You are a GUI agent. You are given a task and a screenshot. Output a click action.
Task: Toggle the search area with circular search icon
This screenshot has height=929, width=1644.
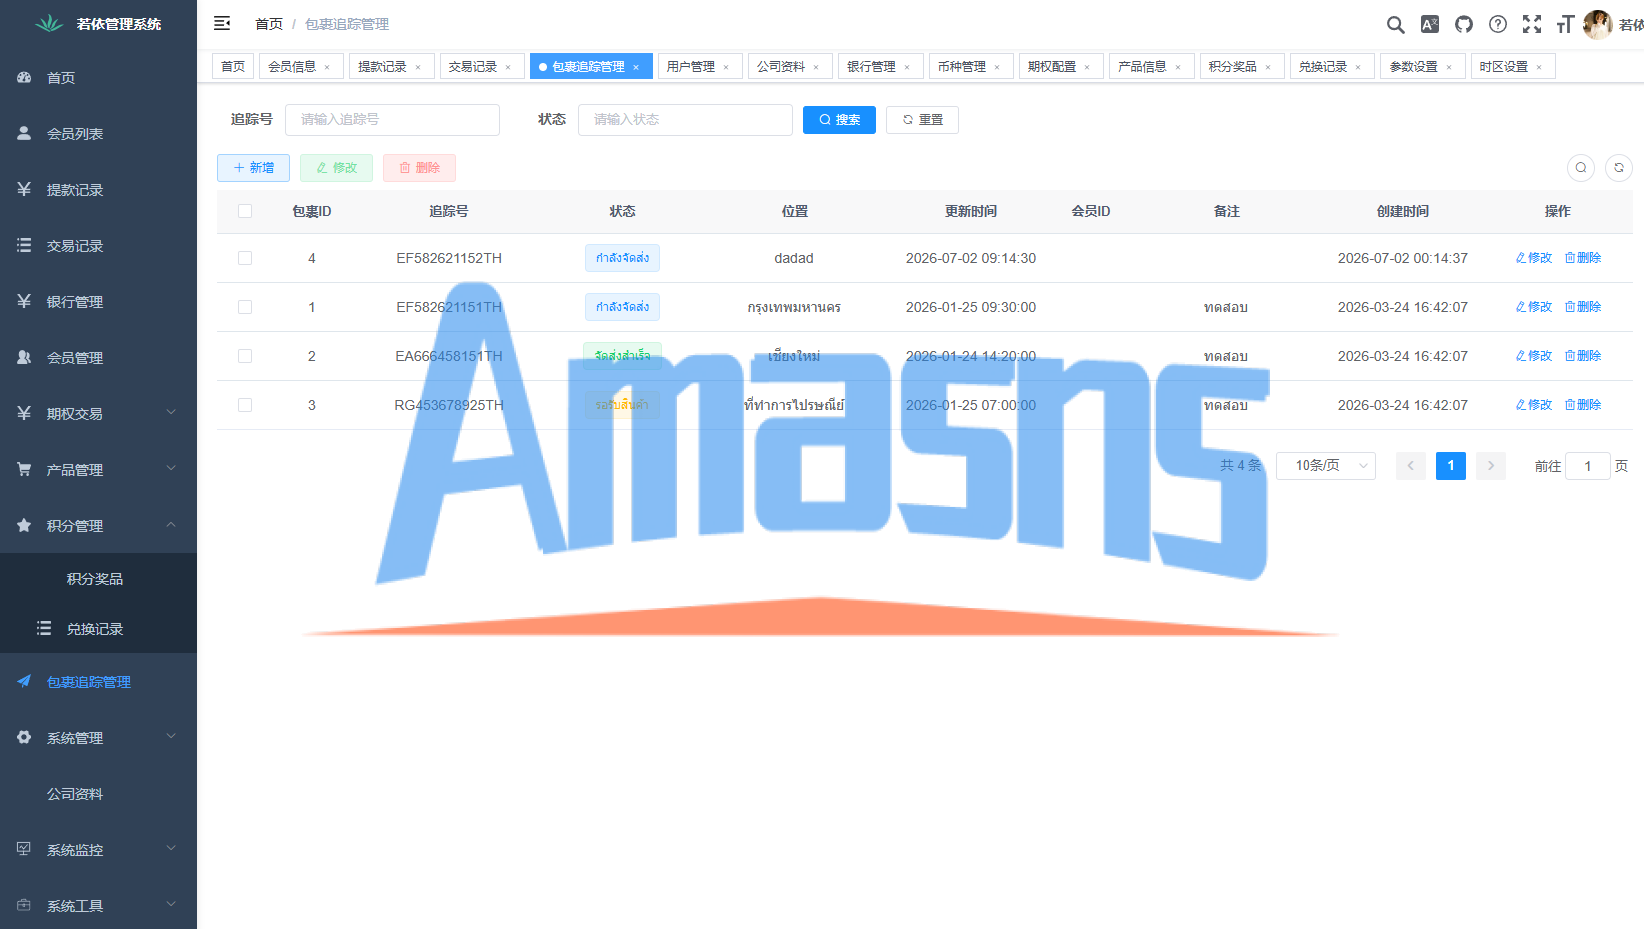1581,168
